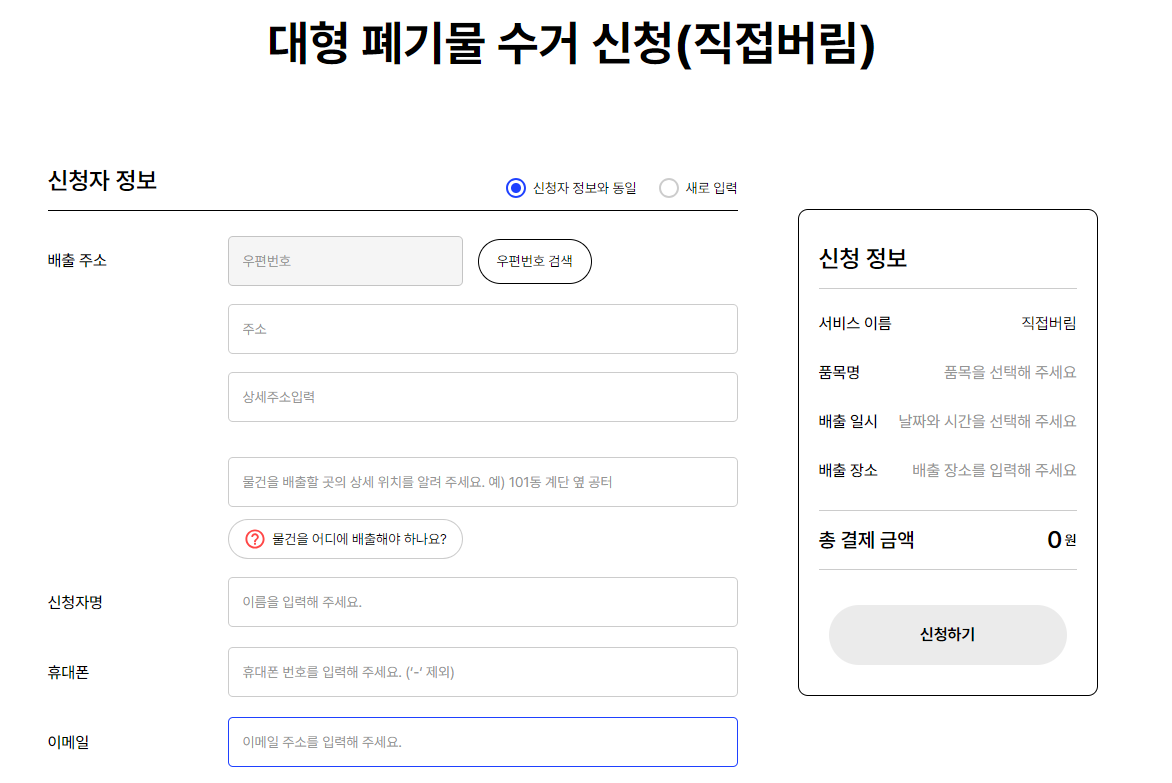Select the 휴대폰 phone number field
Screen dimensions: 1172x783
pos(483,671)
